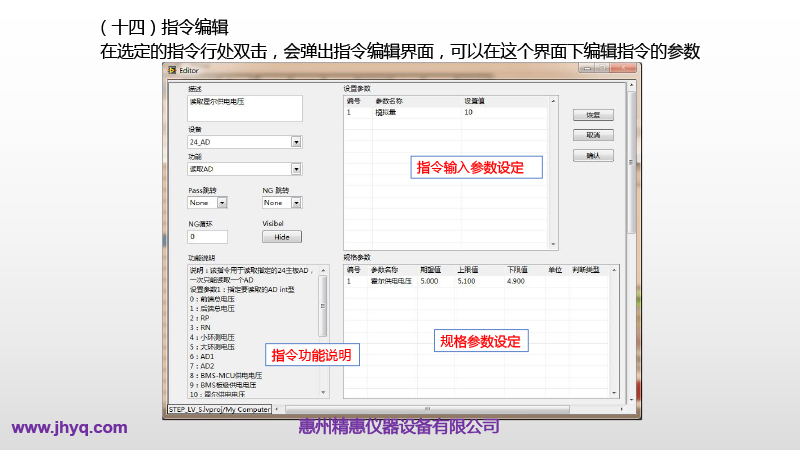
Task: Click the NG循环 field containing 0
Action: 207,237
